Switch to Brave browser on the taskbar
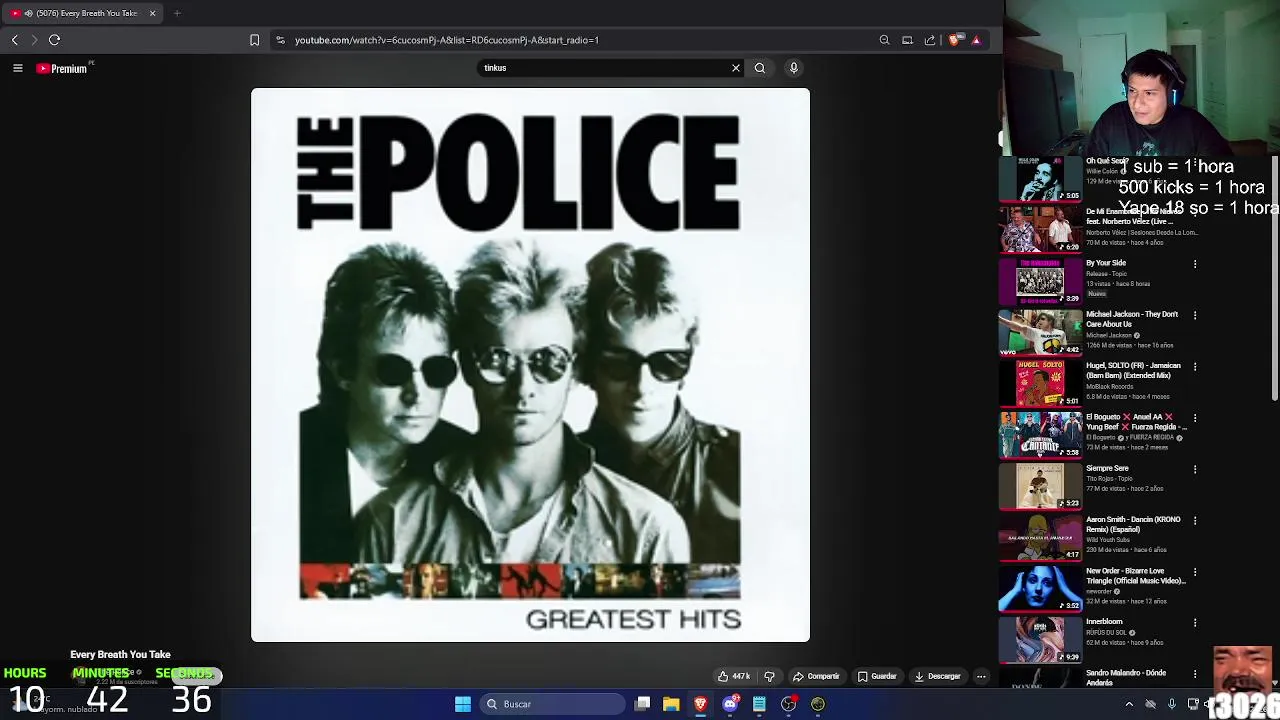The image size is (1280, 720). pos(700,704)
